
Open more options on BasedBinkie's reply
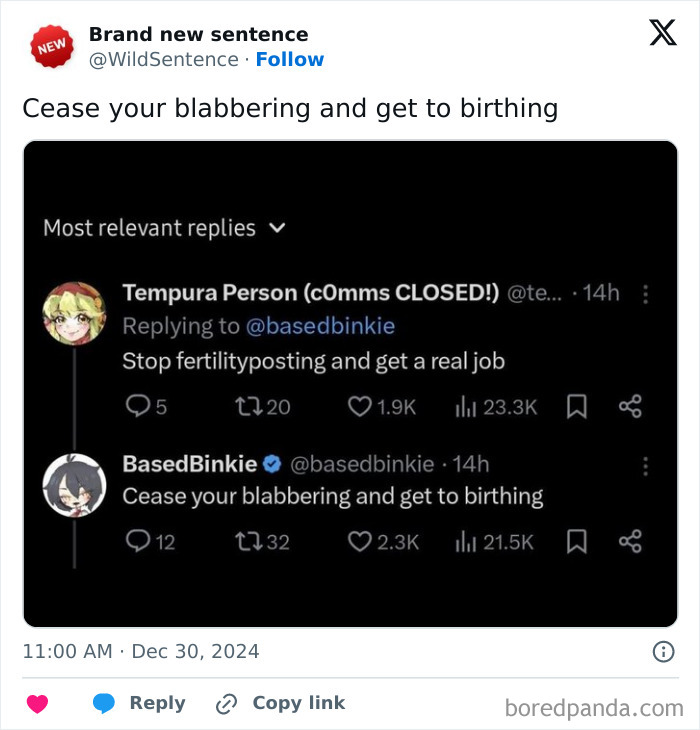click(x=646, y=466)
